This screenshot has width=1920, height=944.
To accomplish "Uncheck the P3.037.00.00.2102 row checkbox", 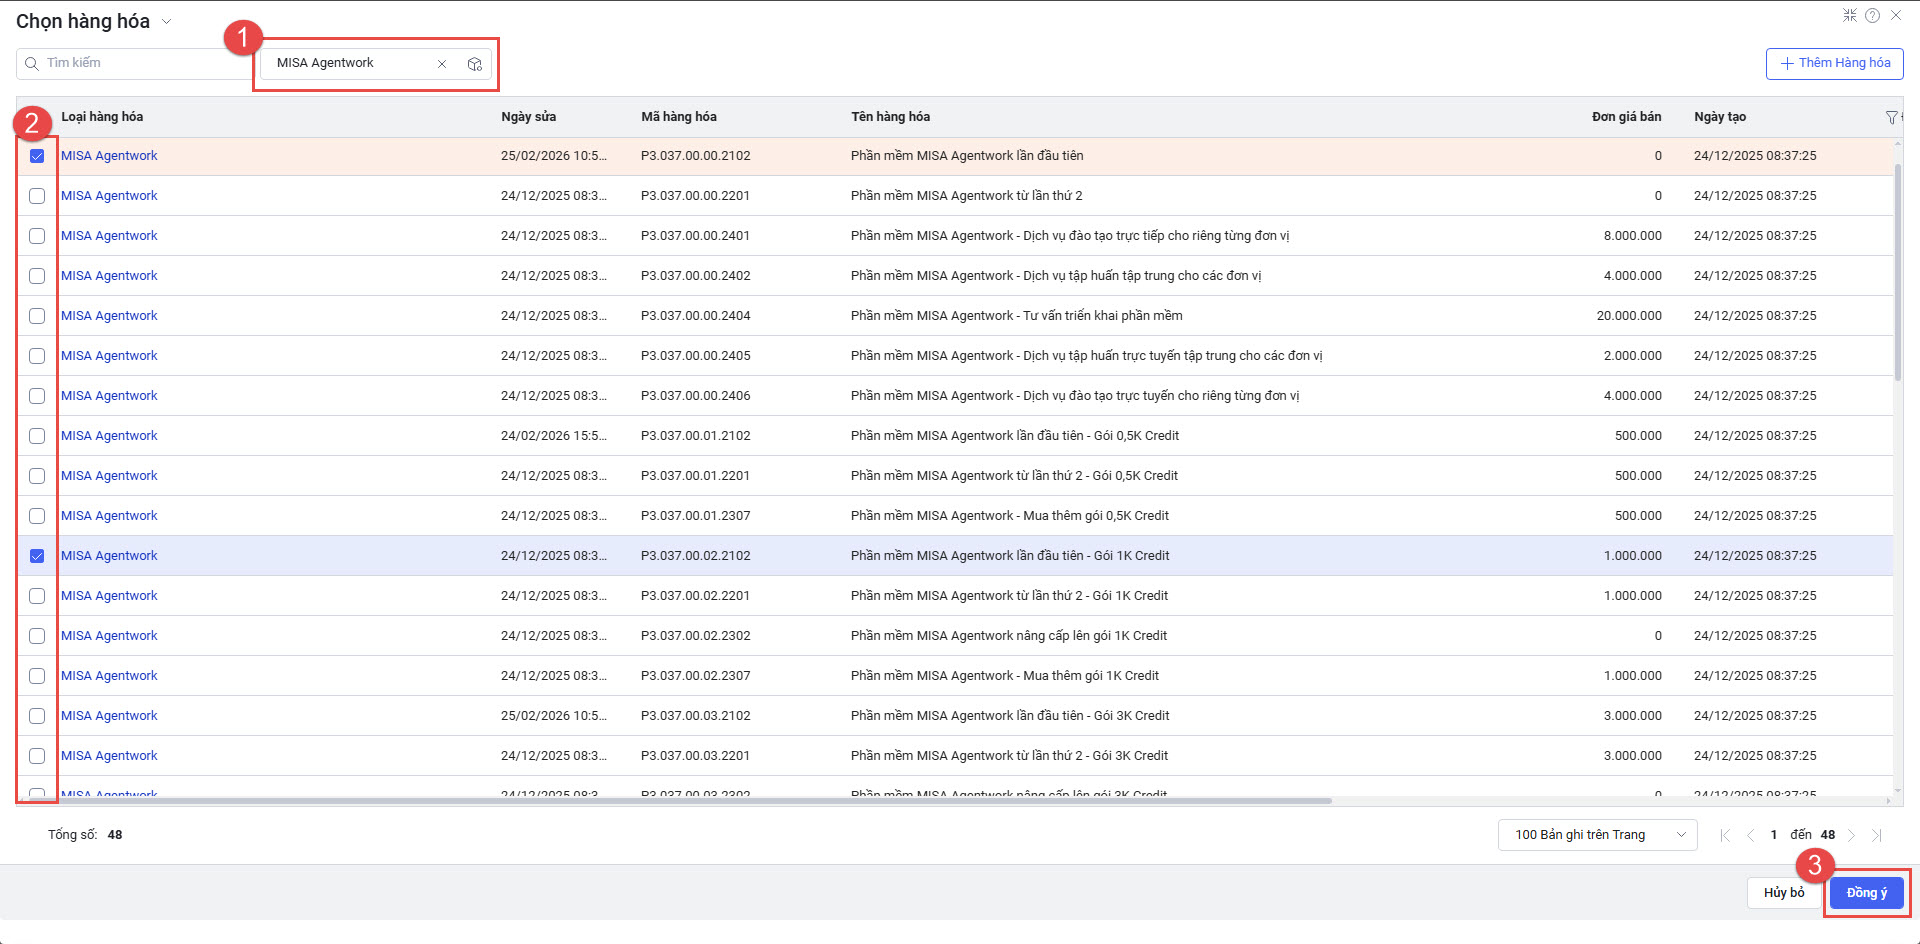I will coord(37,156).
